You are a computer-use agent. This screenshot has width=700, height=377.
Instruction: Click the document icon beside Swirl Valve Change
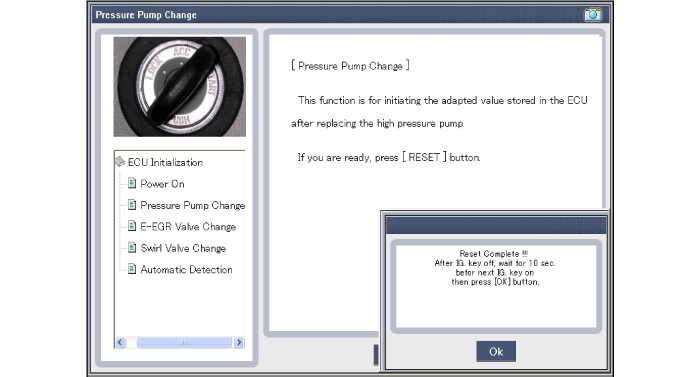pos(132,247)
